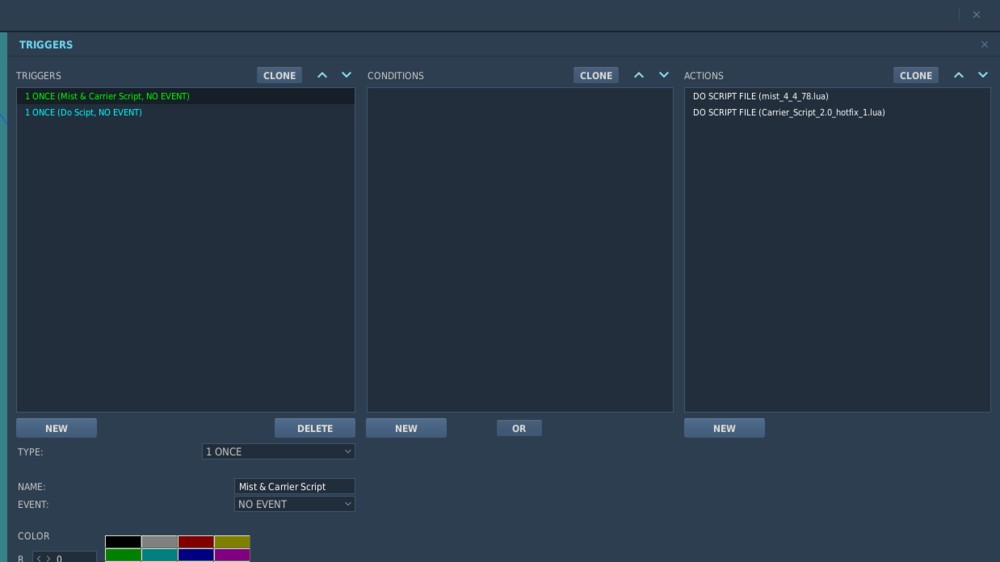The width and height of the screenshot is (1000, 562).
Task: Delete the selected trigger
Action: pyautogui.click(x=314, y=428)
